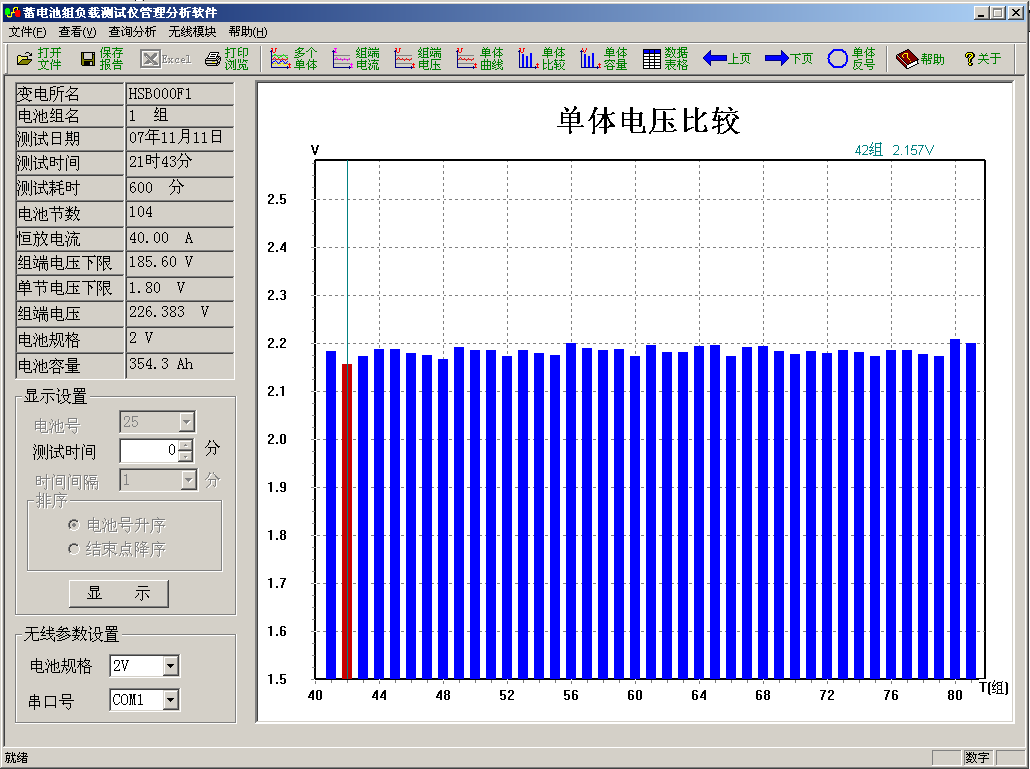1030x769 pixels.
Task: Show the 组端电流 (group current) chart
Action: coord(356,59)
